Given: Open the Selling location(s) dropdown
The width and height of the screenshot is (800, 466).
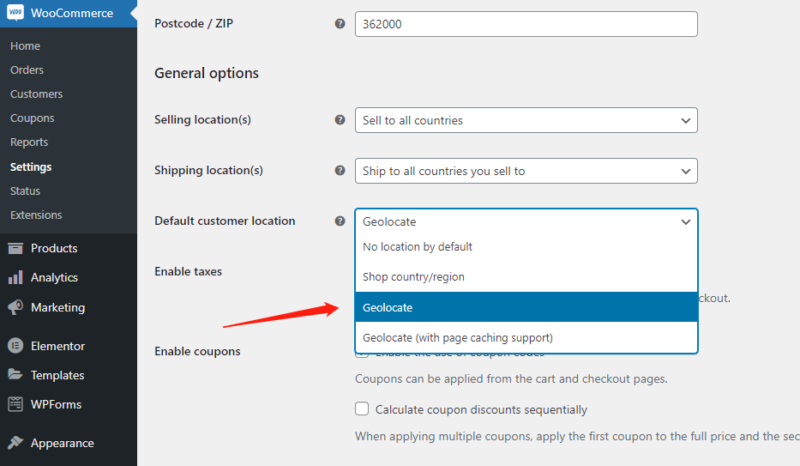Looking at the screenshot, I should (526, 120).
